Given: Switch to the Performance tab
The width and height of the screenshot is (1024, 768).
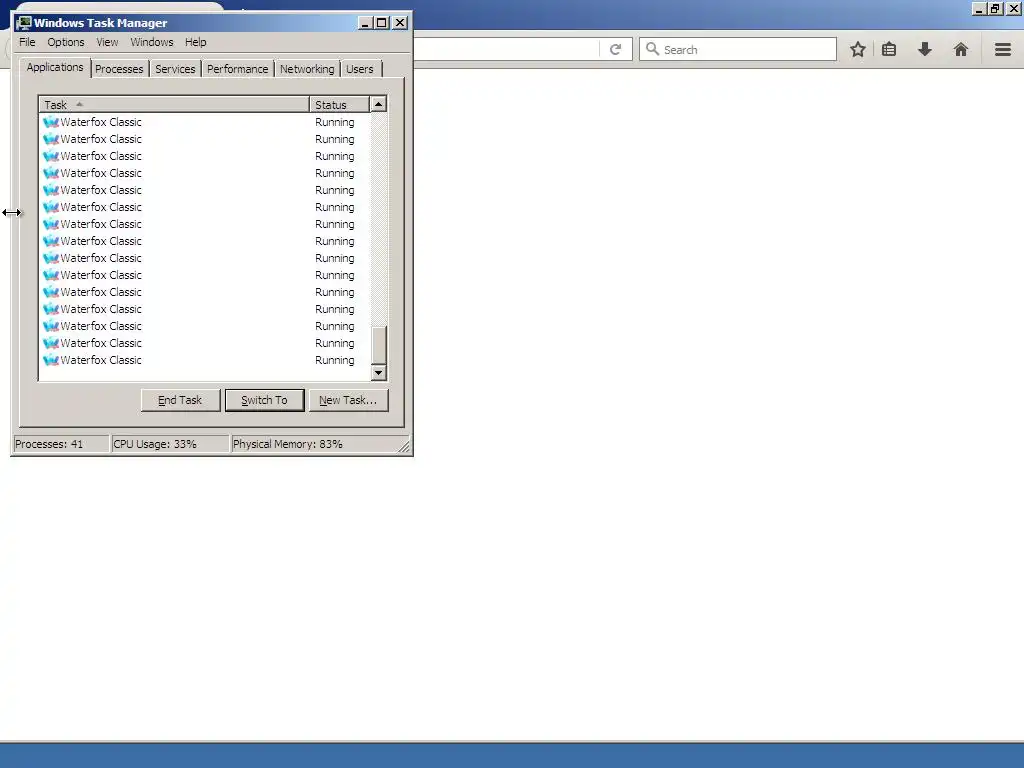Looking at the screenshot, I should [237, 69].
